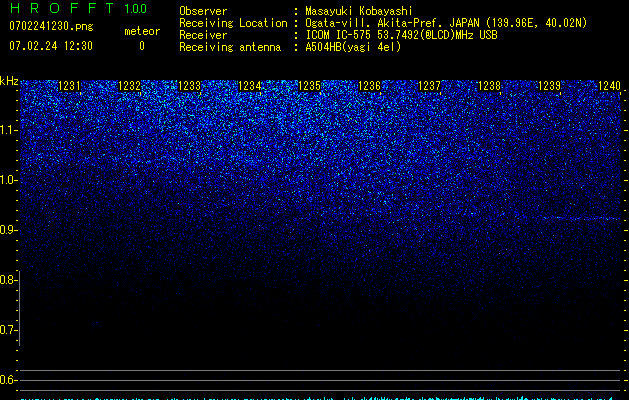
Task: Click the 0.8 kHz frequency tick label
Action: point(8,280)
